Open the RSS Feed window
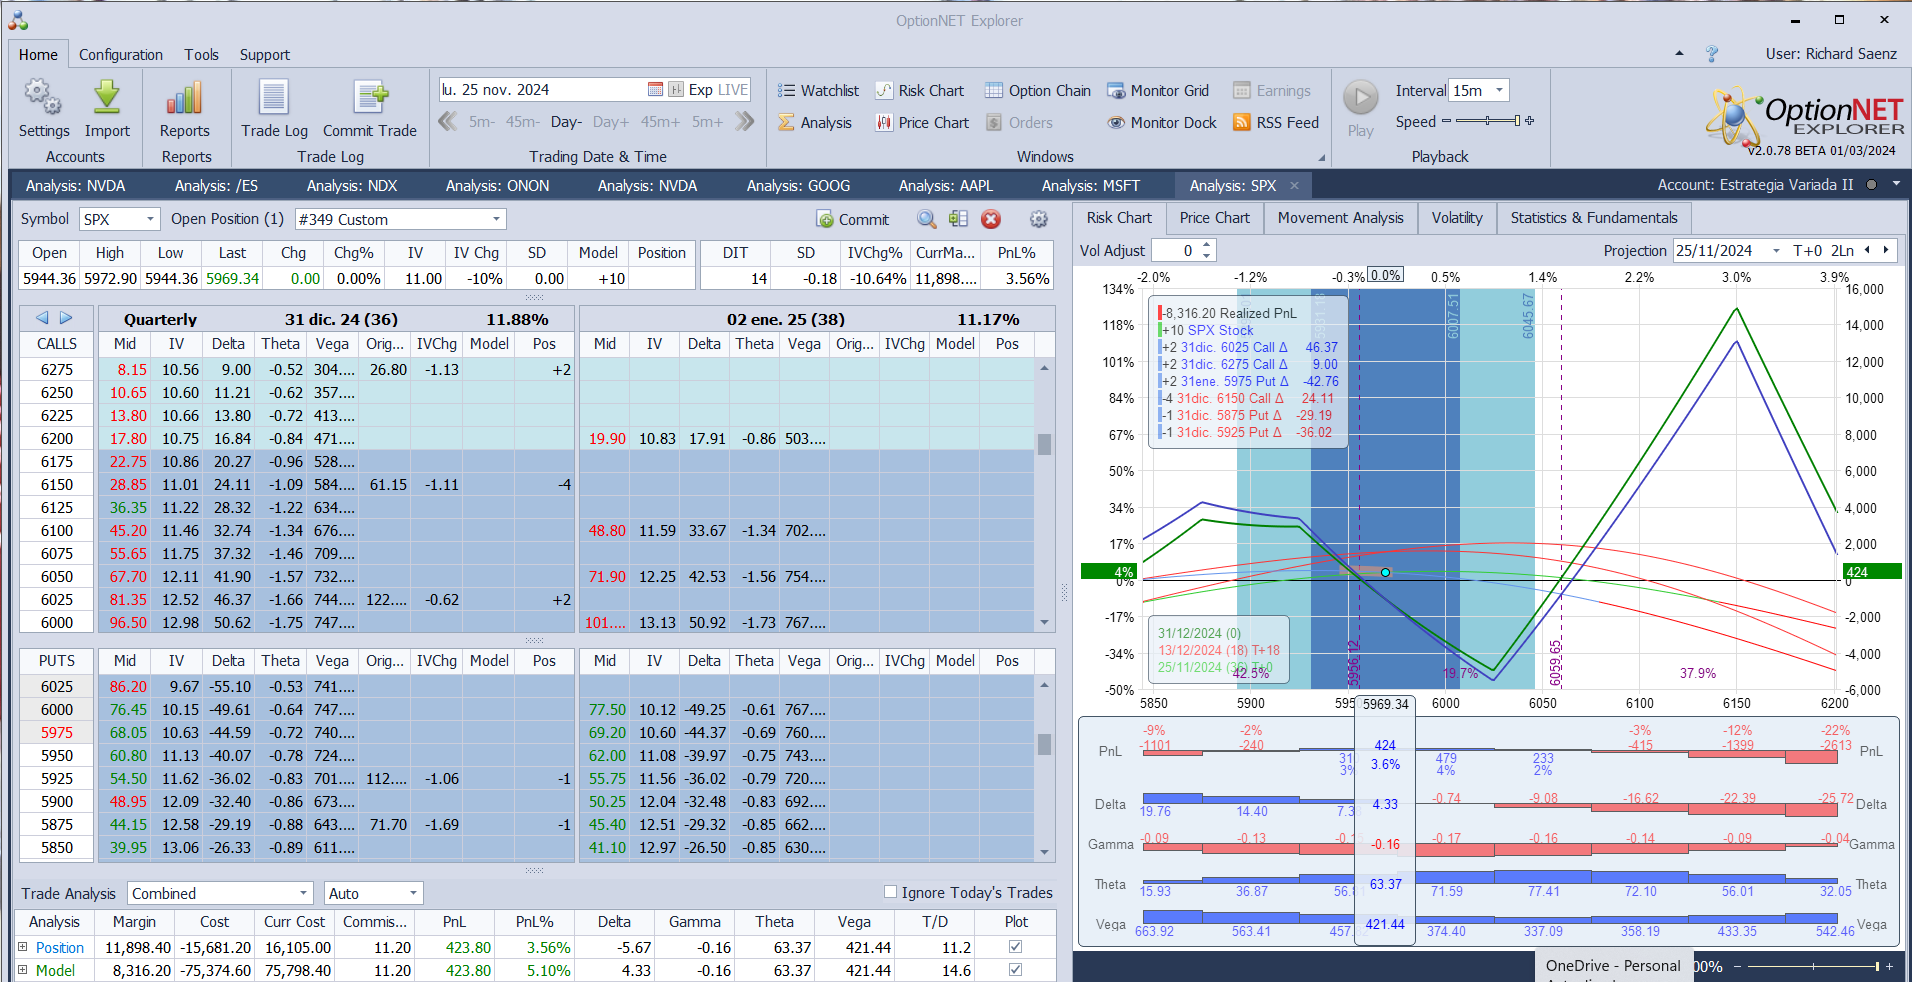 (1276, 123)
